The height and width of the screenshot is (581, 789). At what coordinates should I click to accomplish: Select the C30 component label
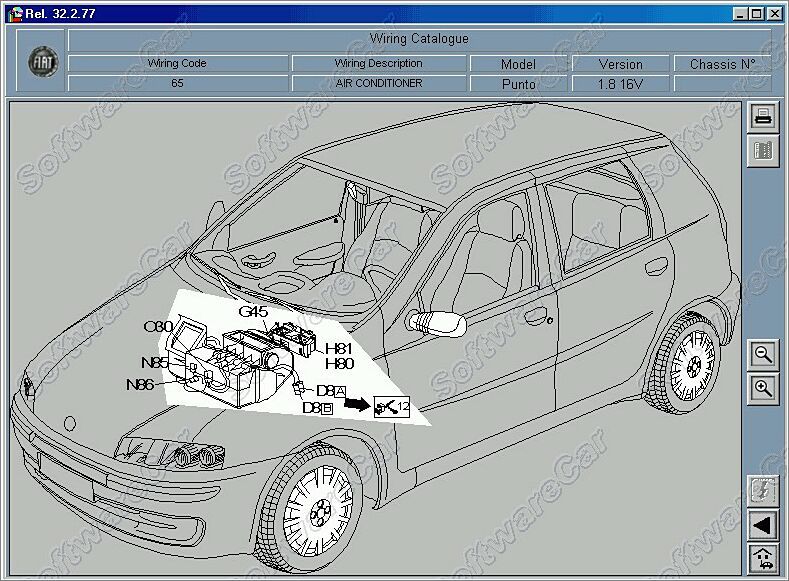point(157,327)
